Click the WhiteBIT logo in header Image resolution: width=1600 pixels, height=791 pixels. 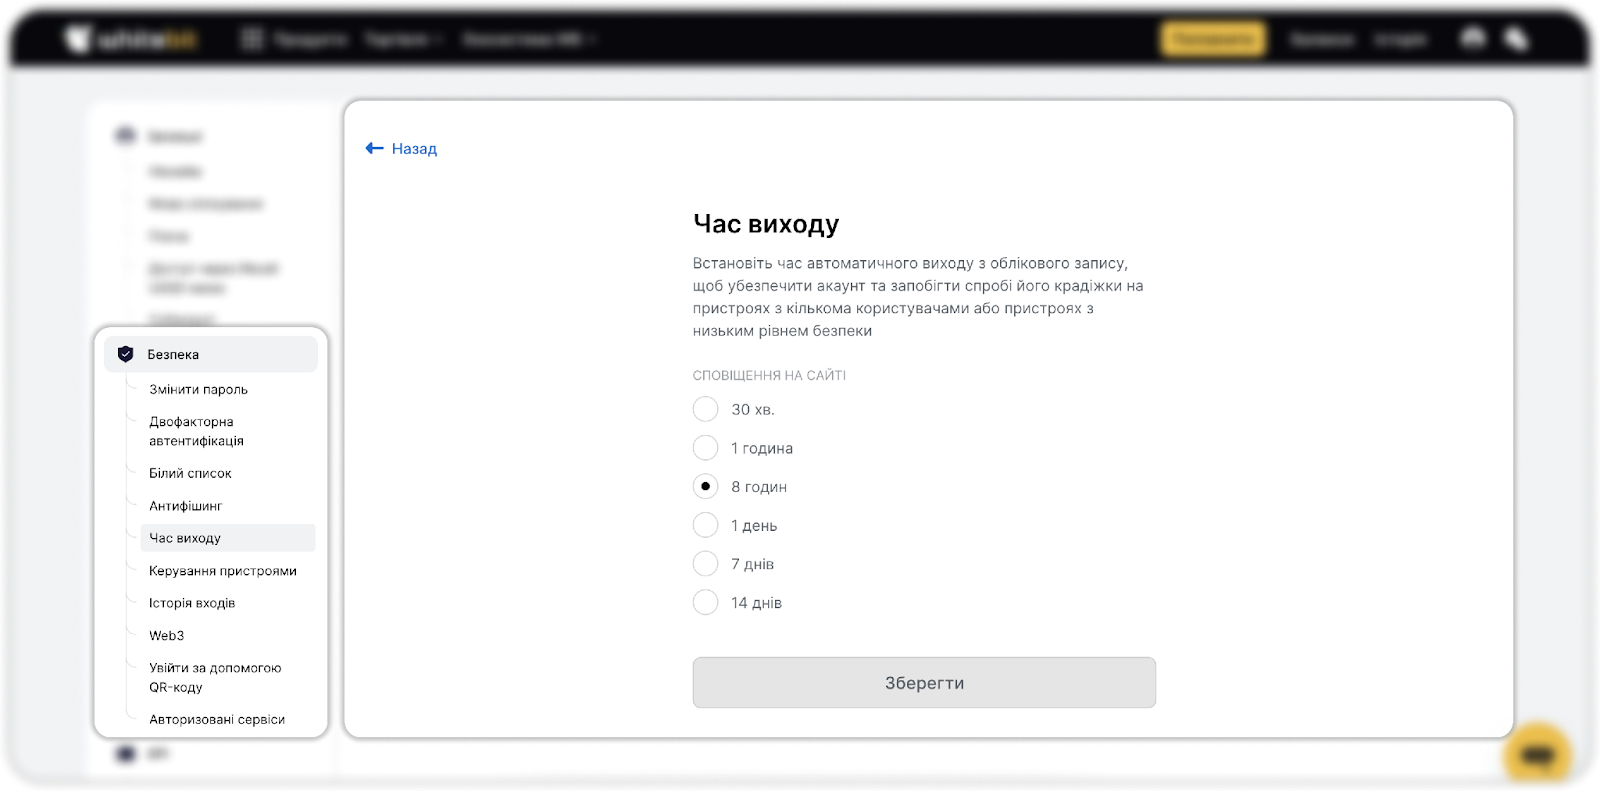131,39
